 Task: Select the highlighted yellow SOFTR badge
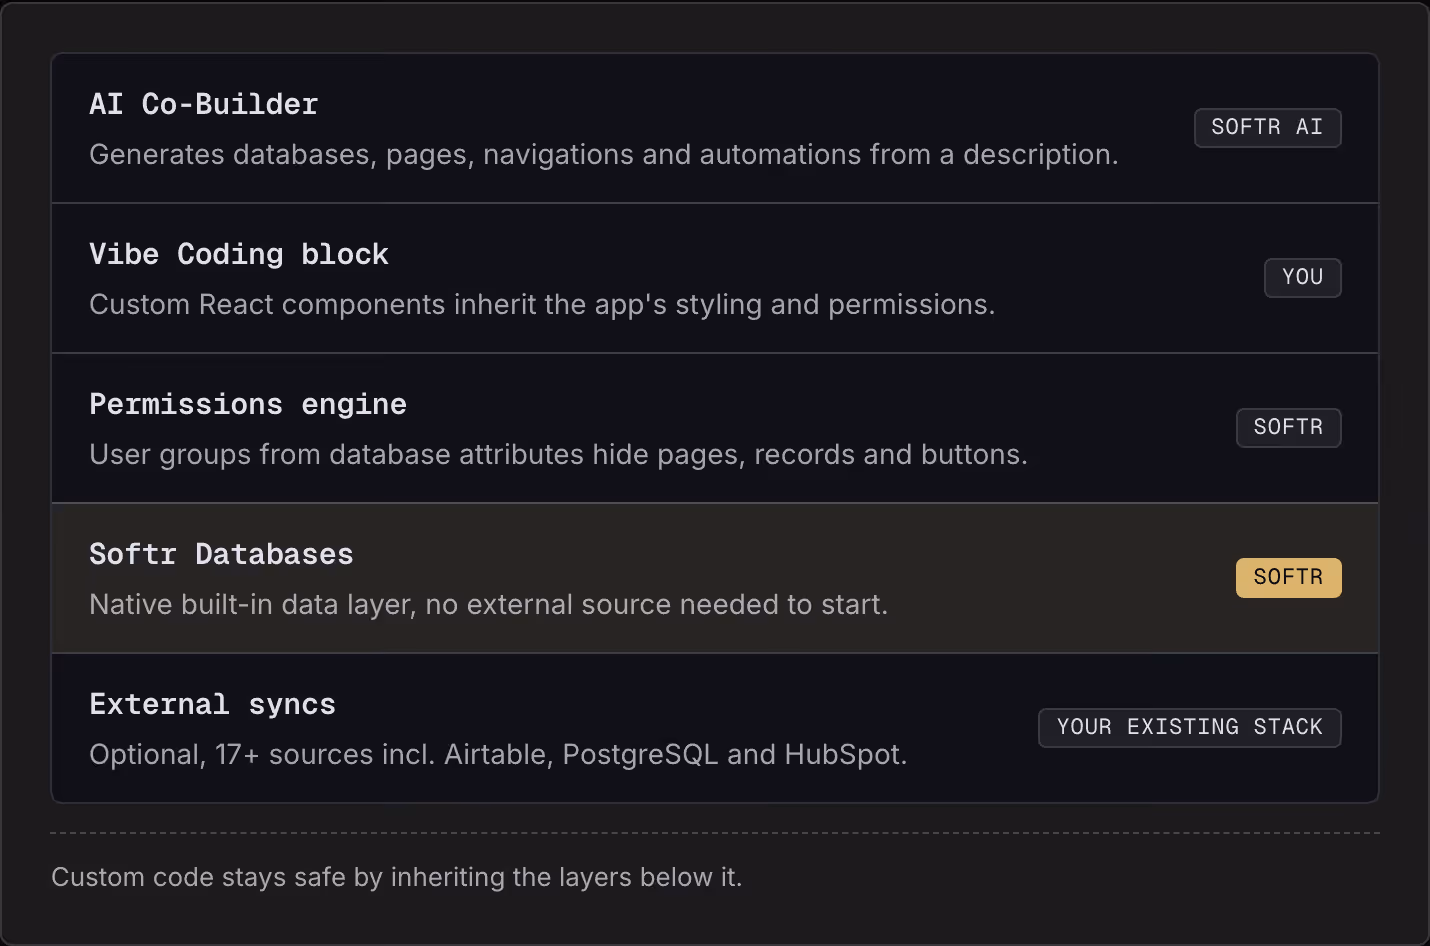coord(1288,577)
